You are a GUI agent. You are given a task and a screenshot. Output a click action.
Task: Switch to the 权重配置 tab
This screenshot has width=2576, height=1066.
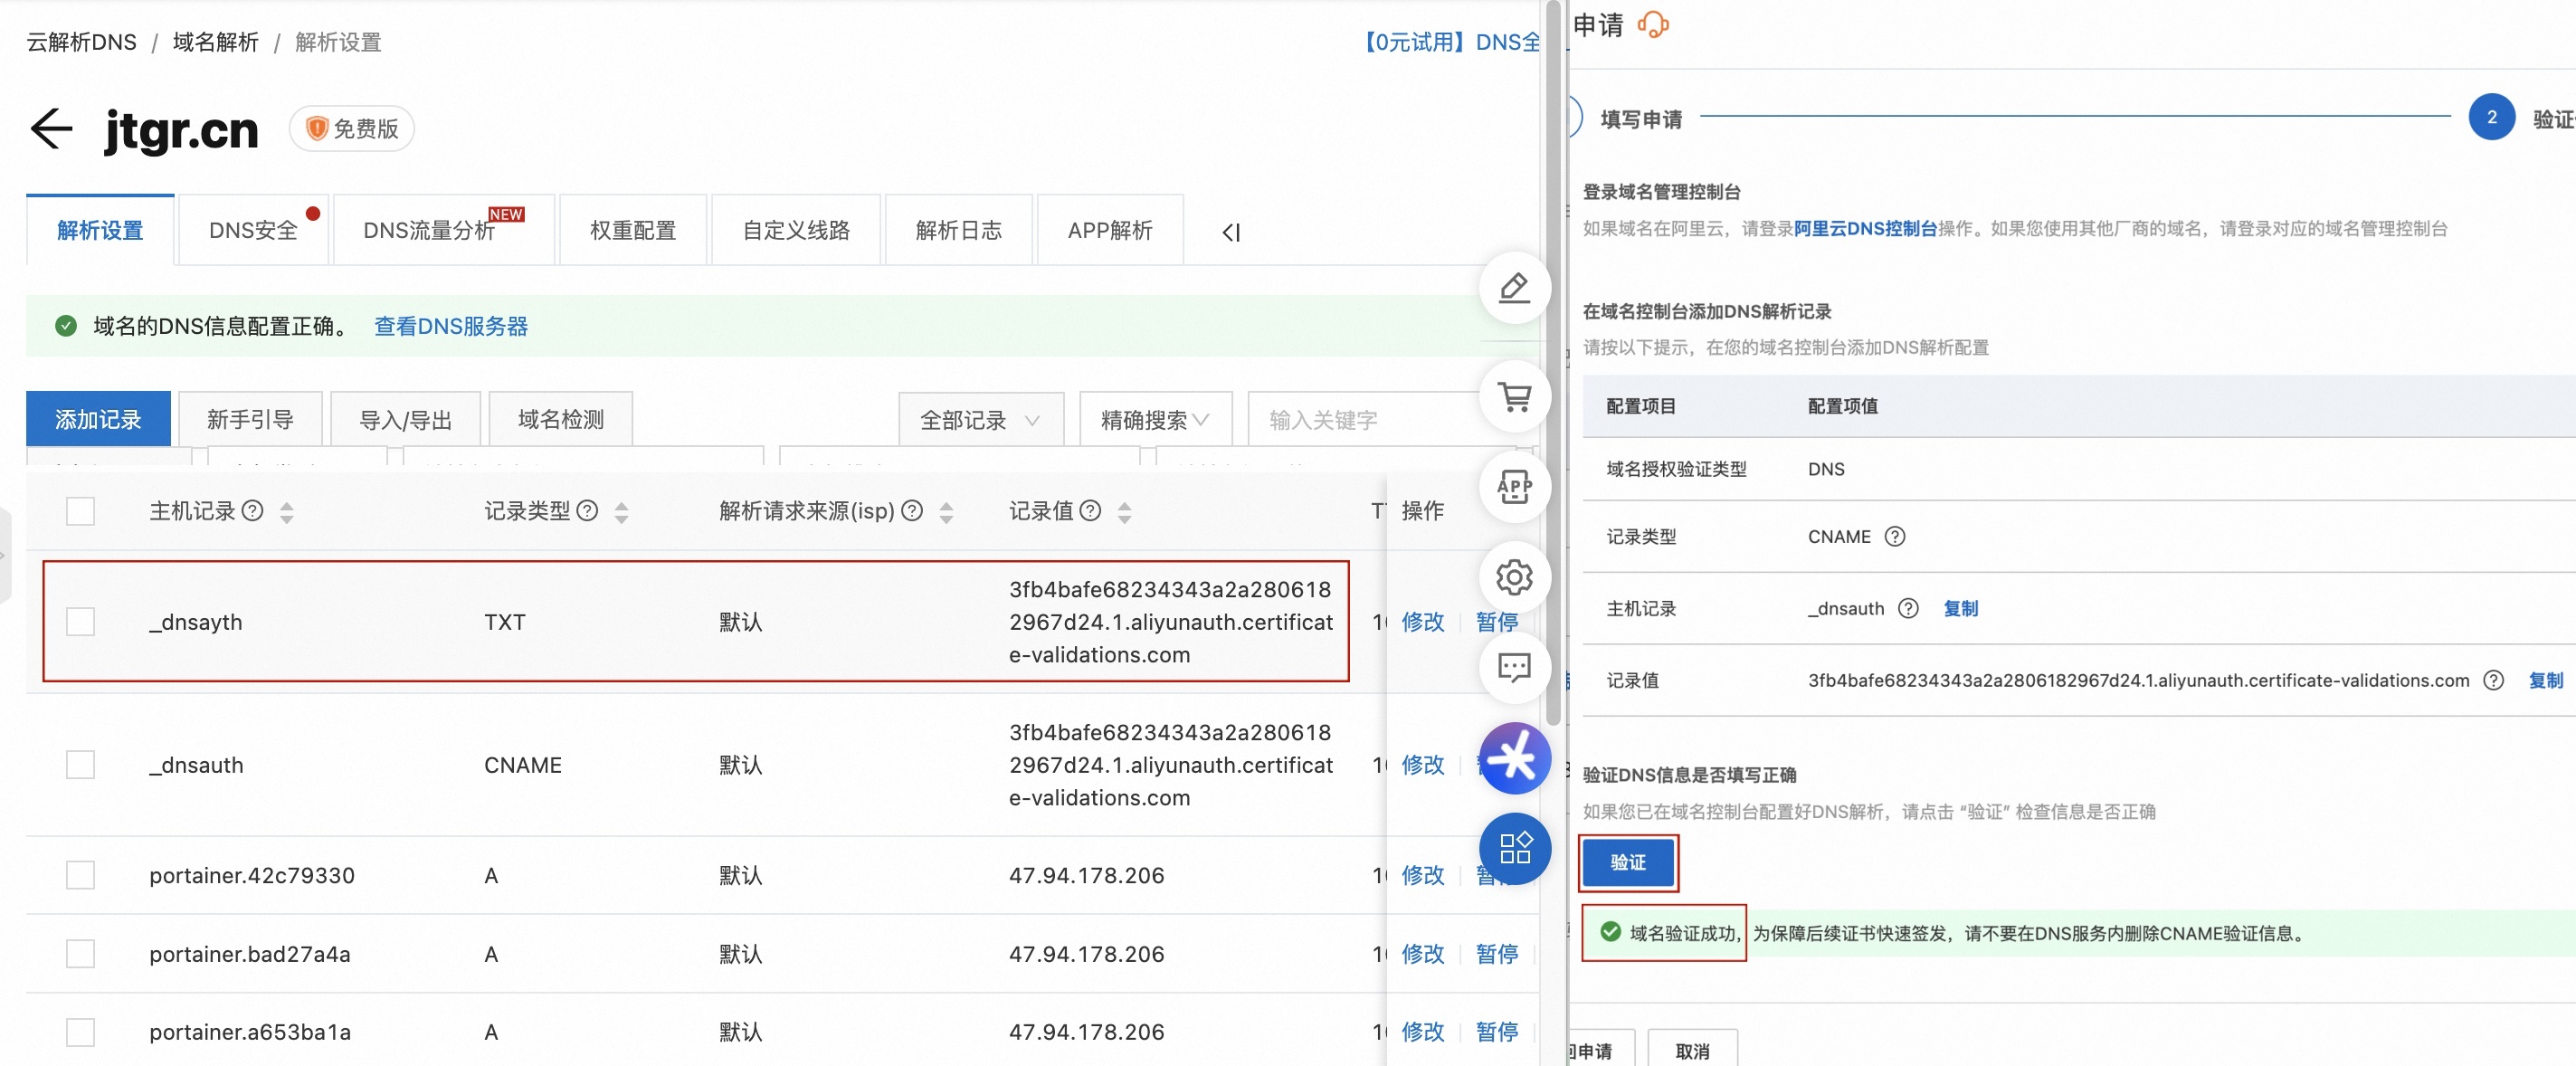(x=633, y=230)
